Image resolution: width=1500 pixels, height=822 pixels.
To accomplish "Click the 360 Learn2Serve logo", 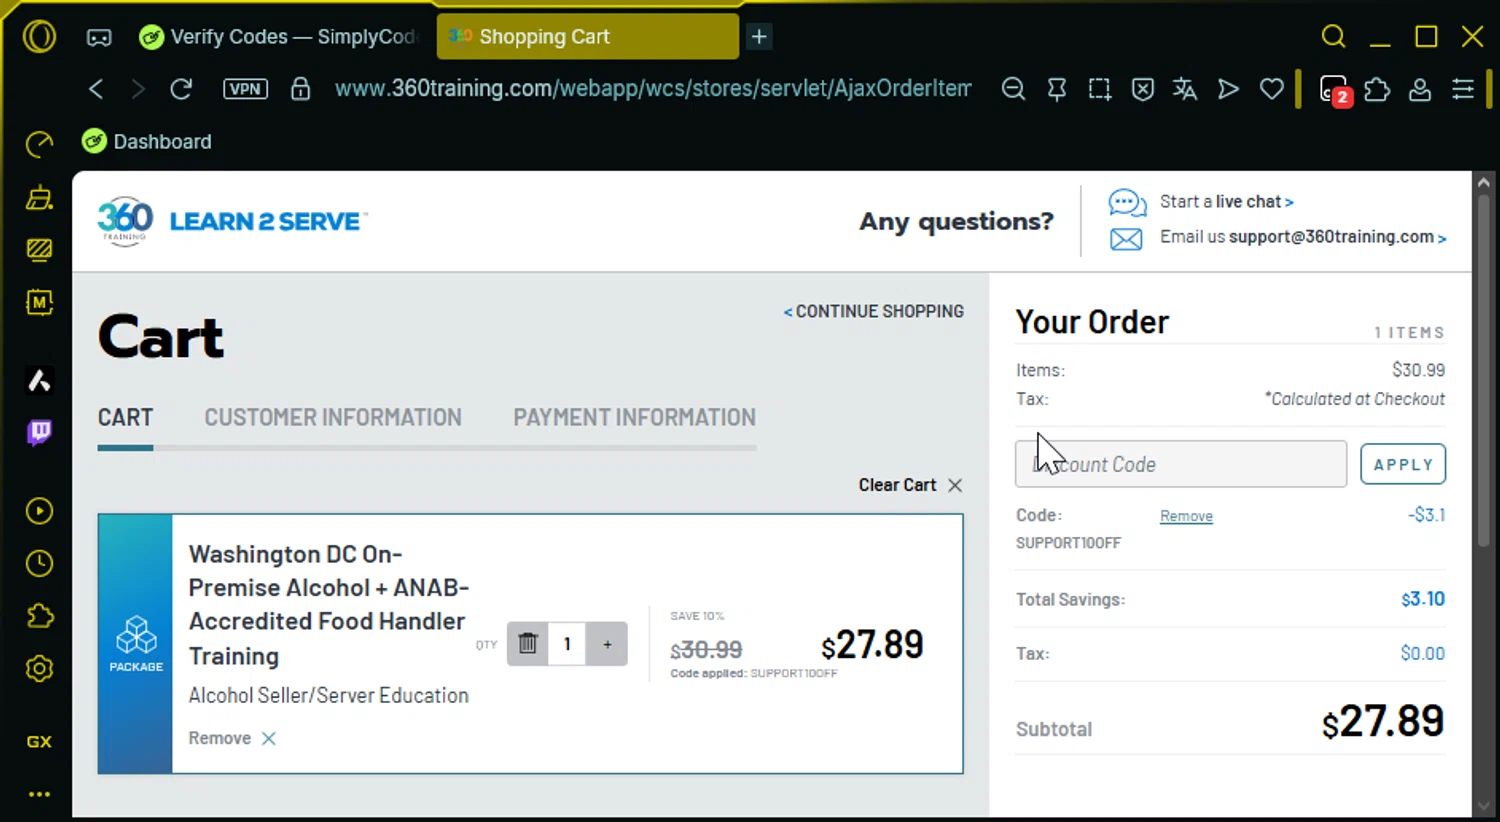I will coord(231,221).
